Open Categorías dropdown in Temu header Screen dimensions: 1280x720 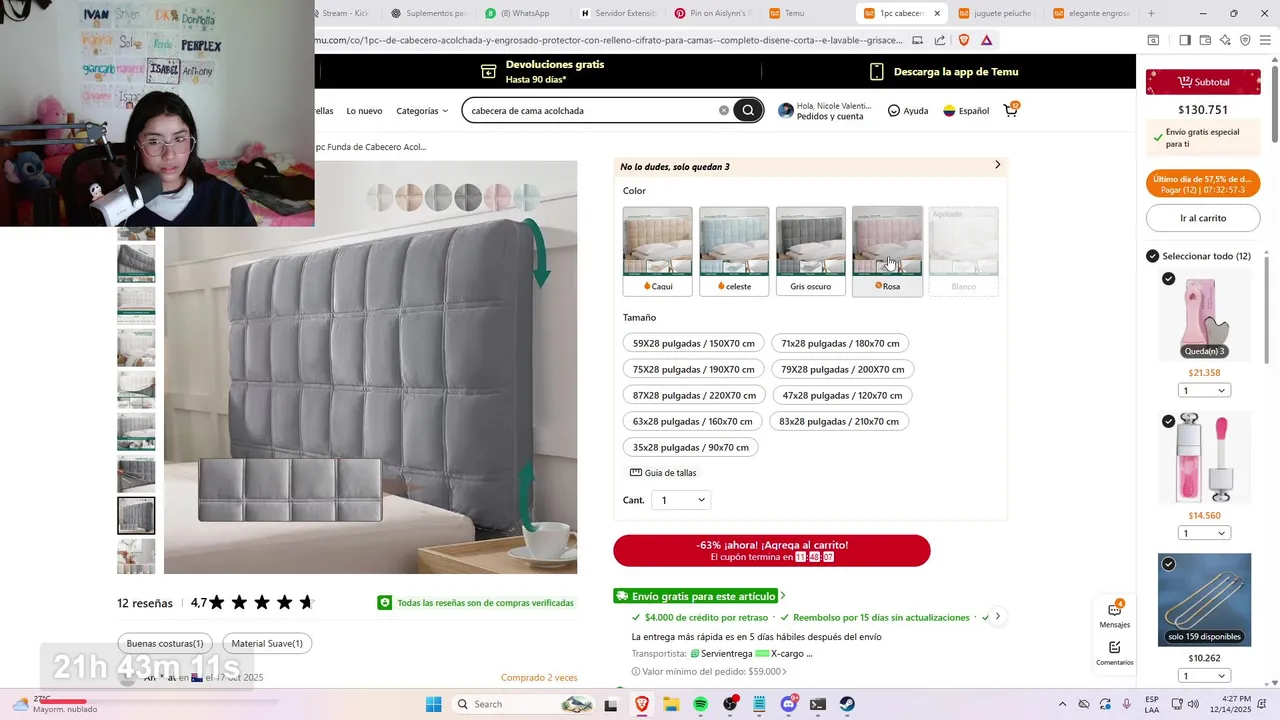[423, 111]
